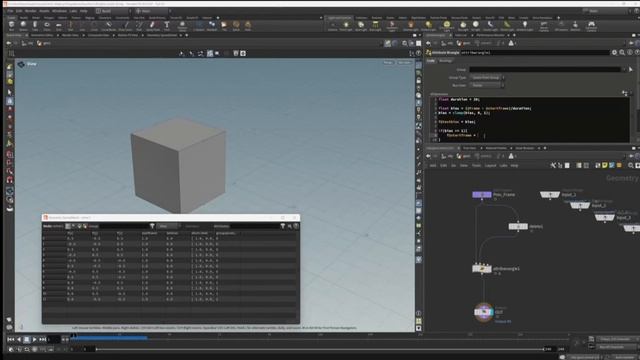Add a Volume Light from the shelf
The height and width of the screenshot is (360, 640).
click(x=411, y=26)
